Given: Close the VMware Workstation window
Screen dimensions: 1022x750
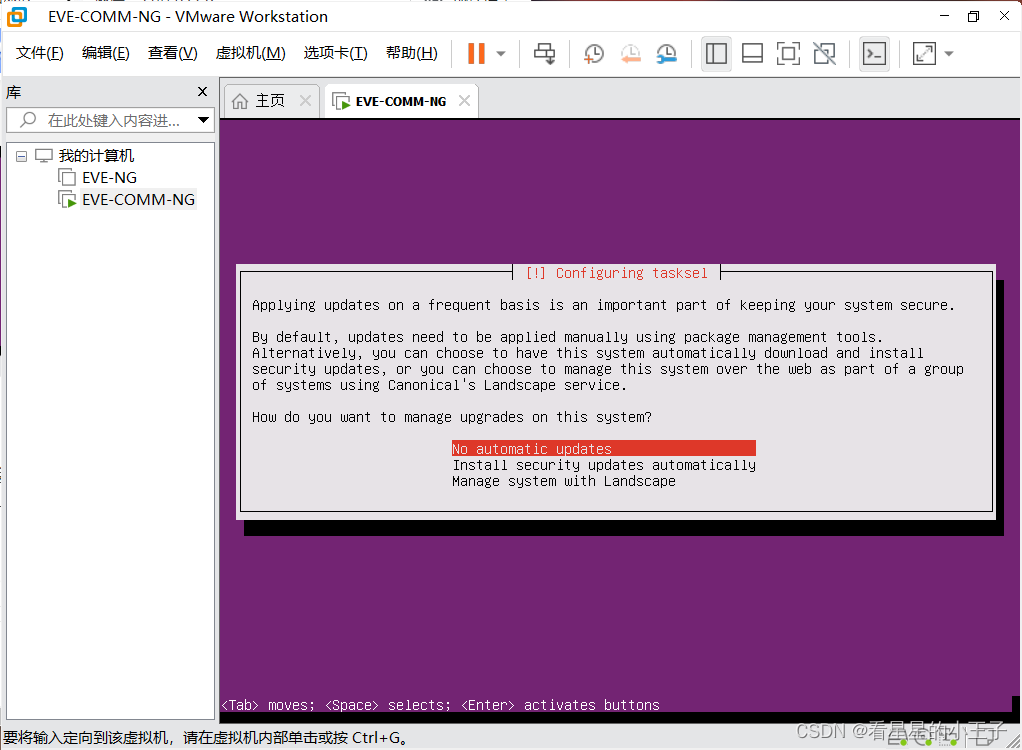Looking at the screenshot, I should coord(1004,16).
